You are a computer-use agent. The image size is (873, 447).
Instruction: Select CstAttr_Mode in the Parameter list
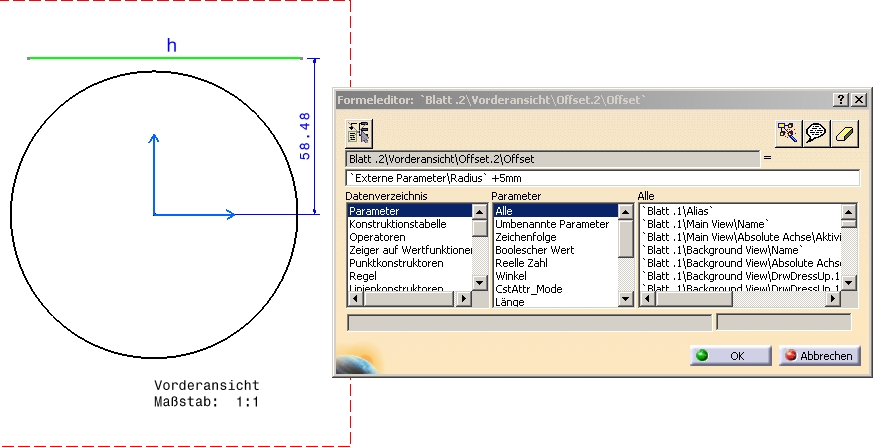coord(556,289)
